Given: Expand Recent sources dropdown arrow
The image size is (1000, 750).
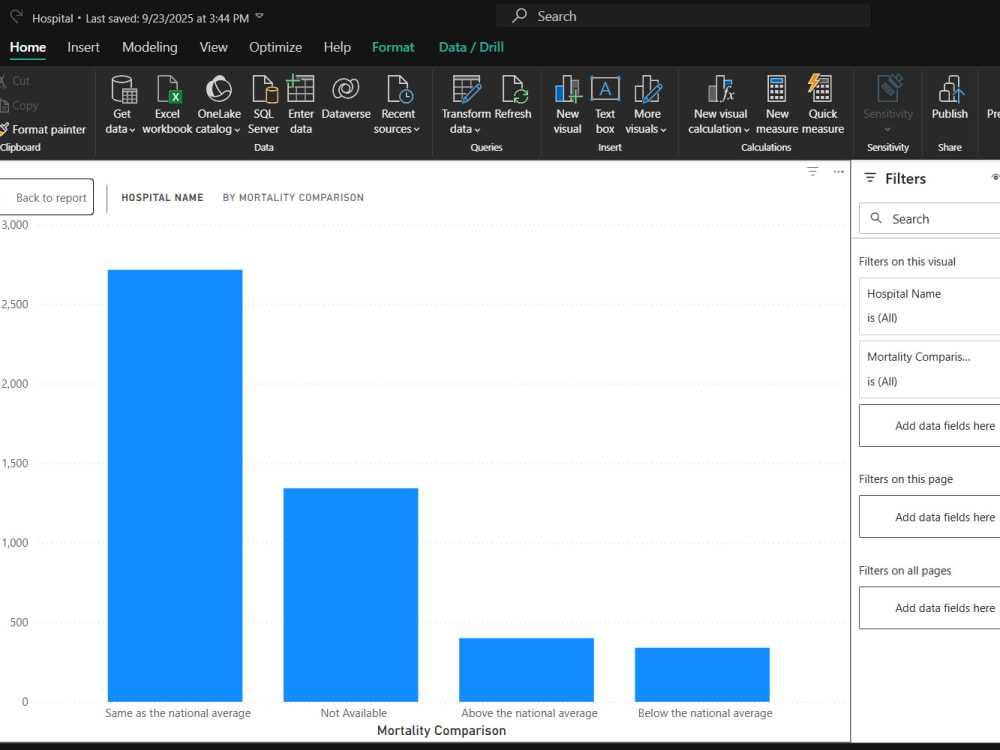Looking at the screenshot, I should (416, 129).
